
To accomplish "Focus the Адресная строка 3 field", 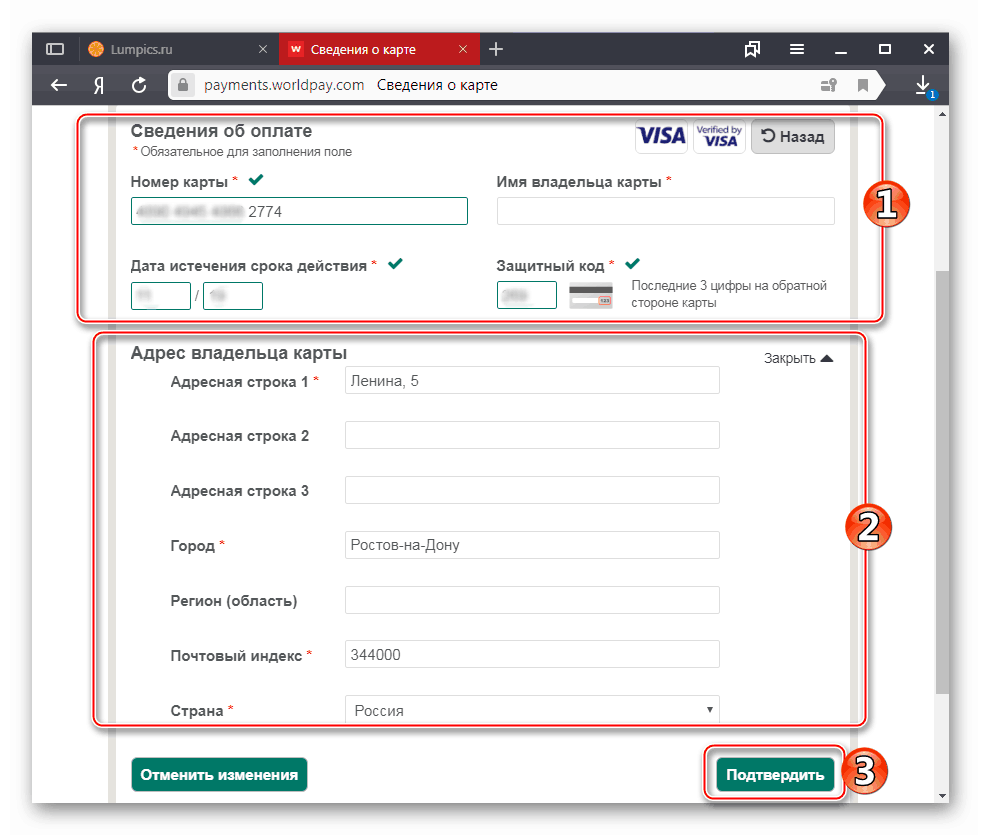I will pos(532,490).
